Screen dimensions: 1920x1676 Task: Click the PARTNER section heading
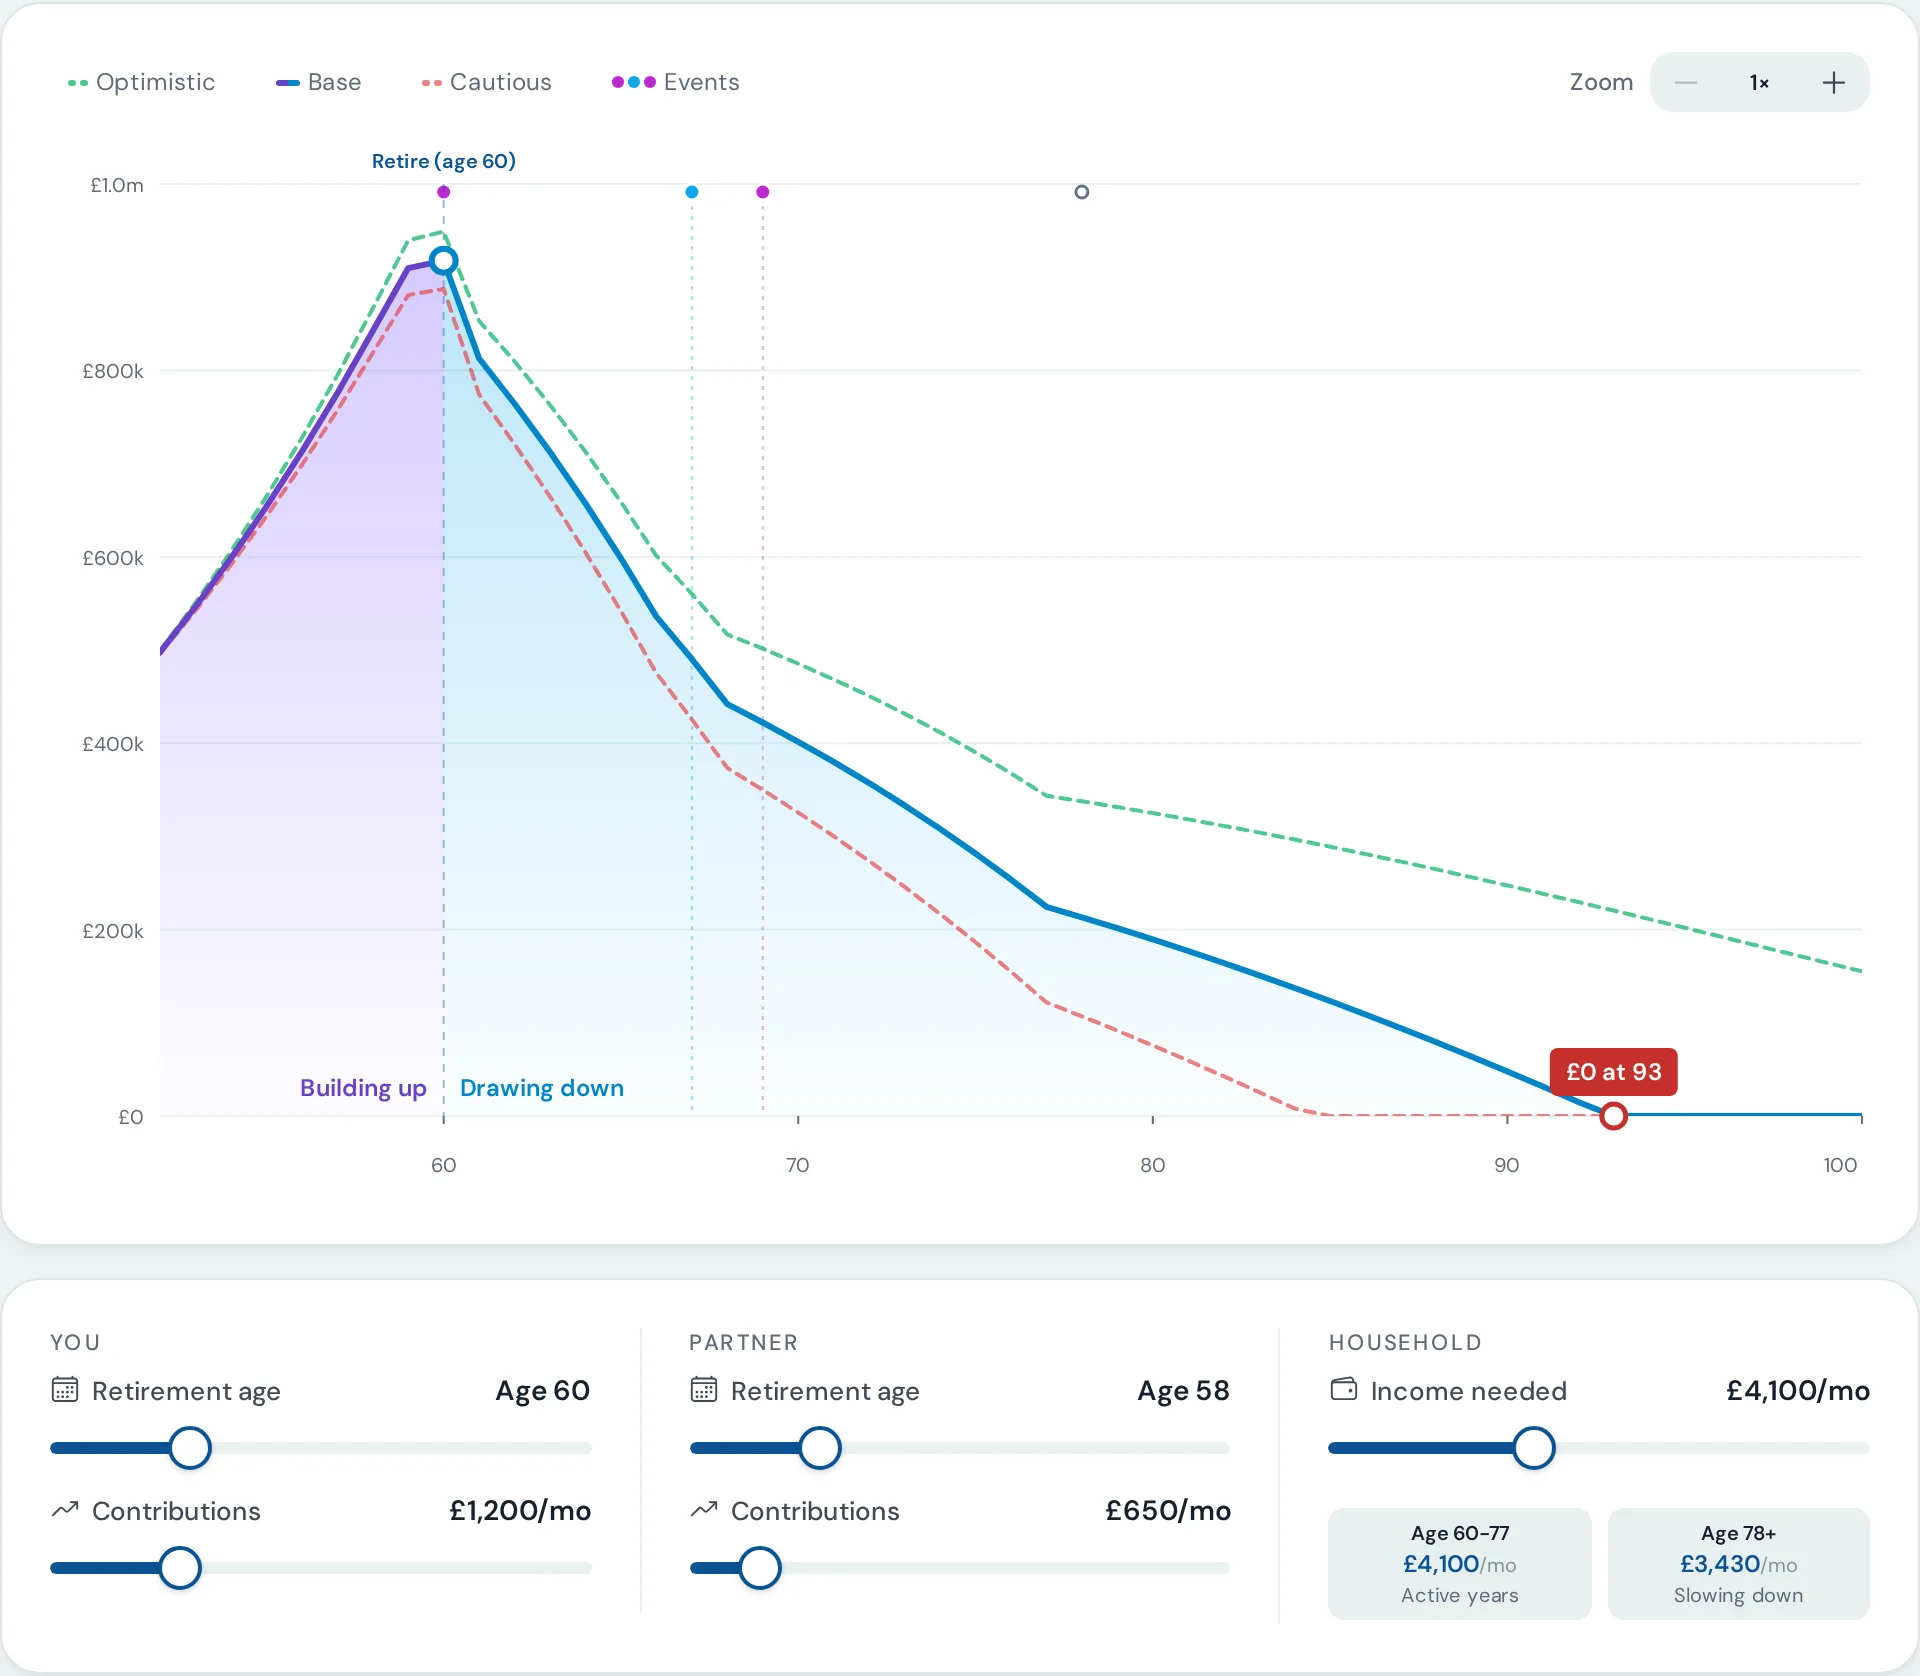(x=743, y=1343)
